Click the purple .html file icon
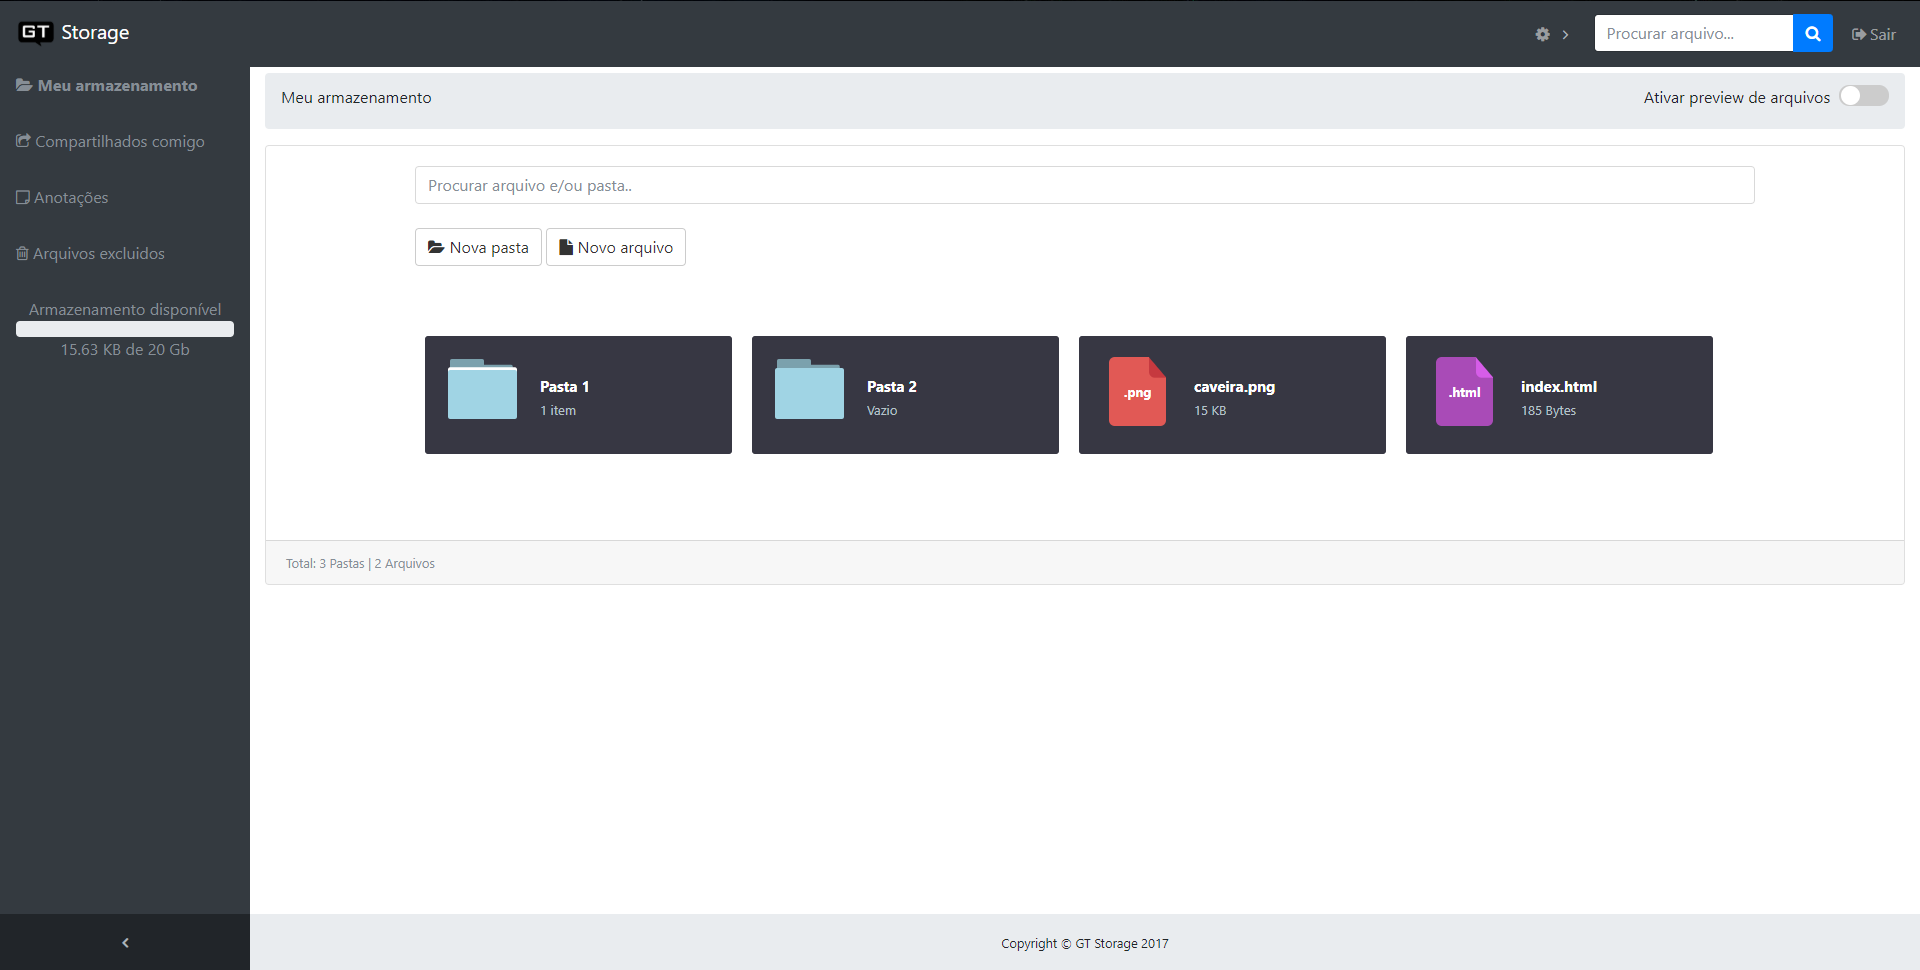1920x970 pixels. [x=1464, y=391]
